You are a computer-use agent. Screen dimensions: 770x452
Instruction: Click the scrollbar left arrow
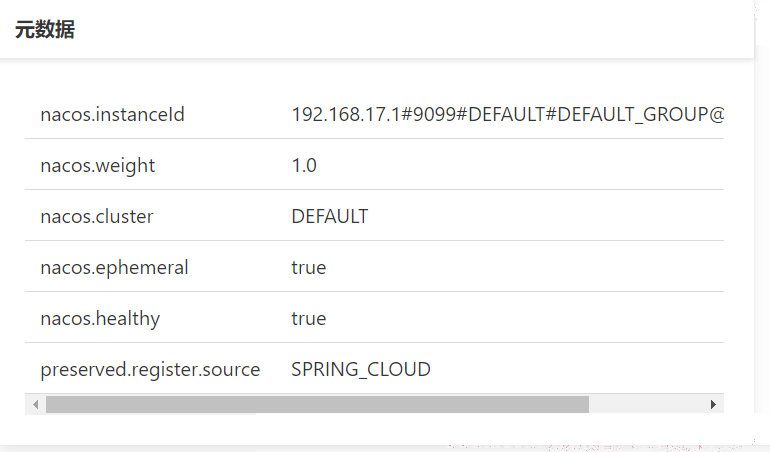click(x=35, y=404)
